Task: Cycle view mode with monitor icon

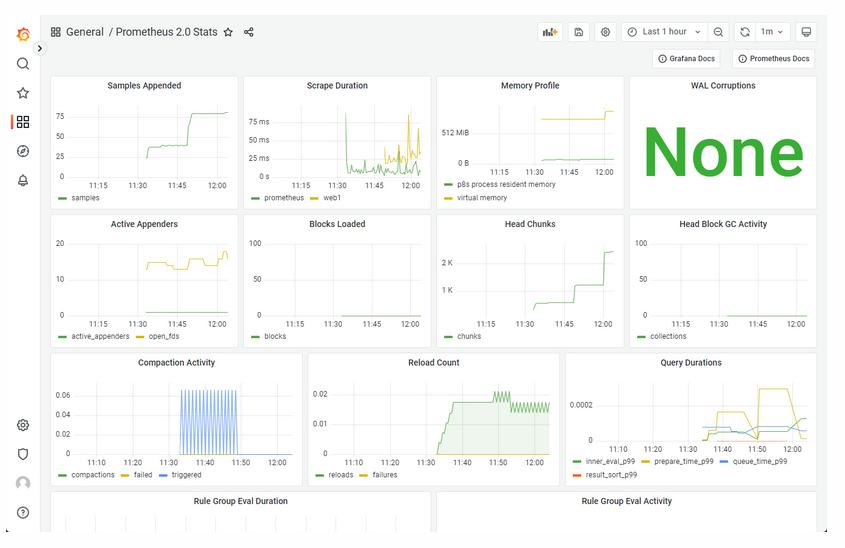Action: [806, 32]
